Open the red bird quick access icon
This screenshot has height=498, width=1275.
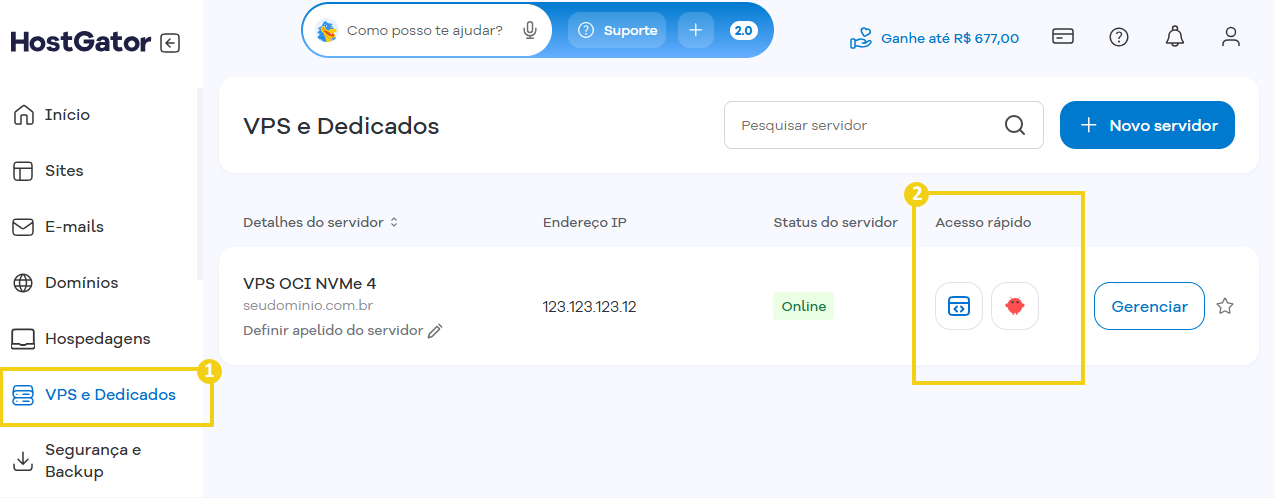point(1015,306)
